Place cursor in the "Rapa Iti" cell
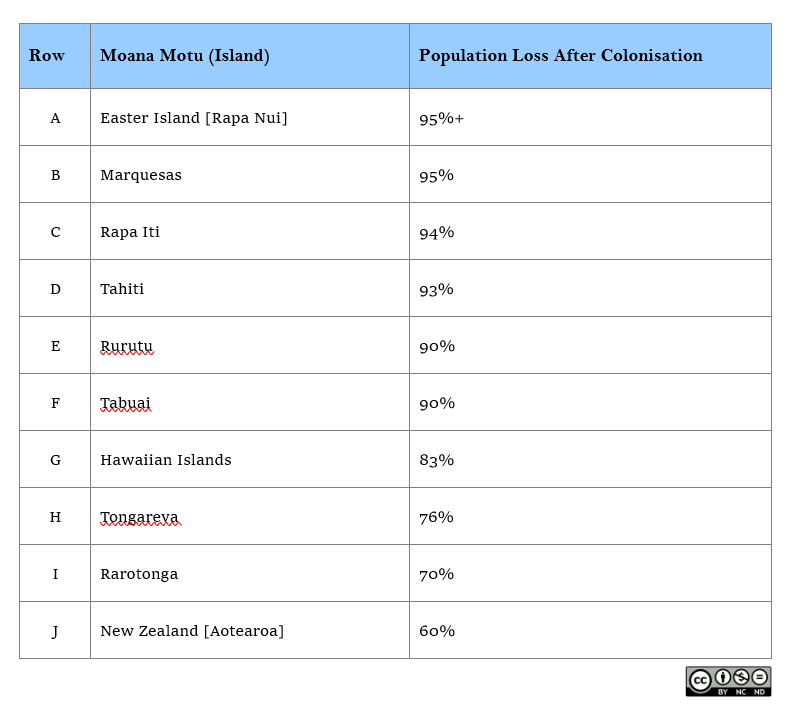Screen dimensions: 791x705 pyautogui.click(x=130, y=232)
